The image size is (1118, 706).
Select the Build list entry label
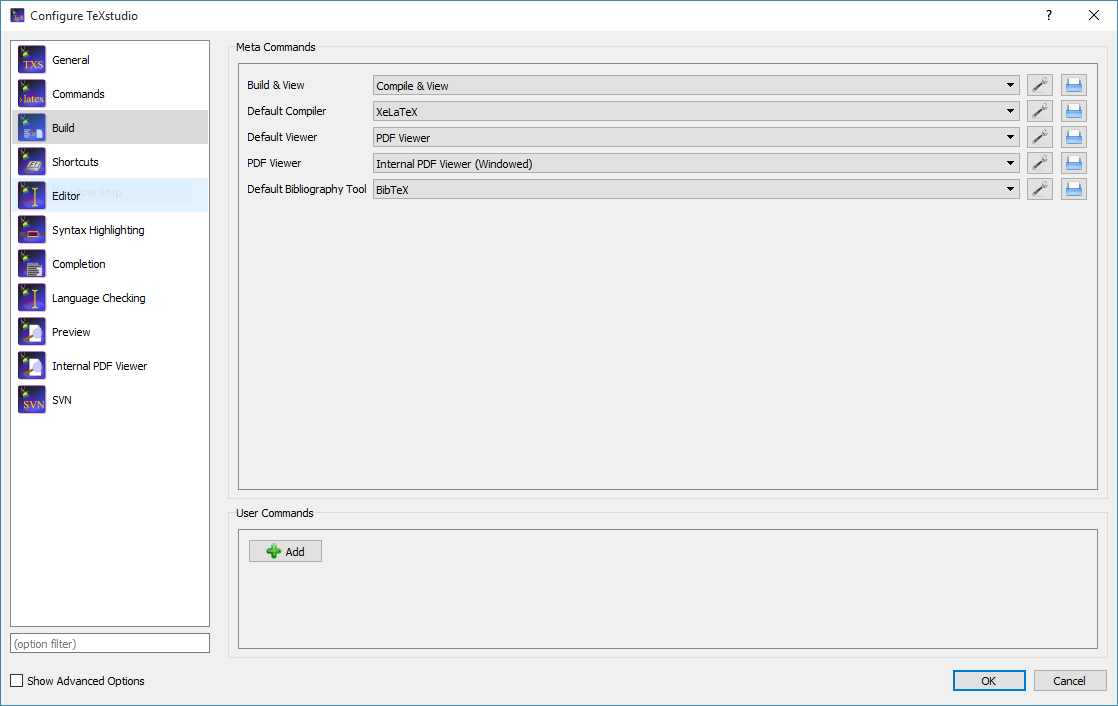point(63,128)
